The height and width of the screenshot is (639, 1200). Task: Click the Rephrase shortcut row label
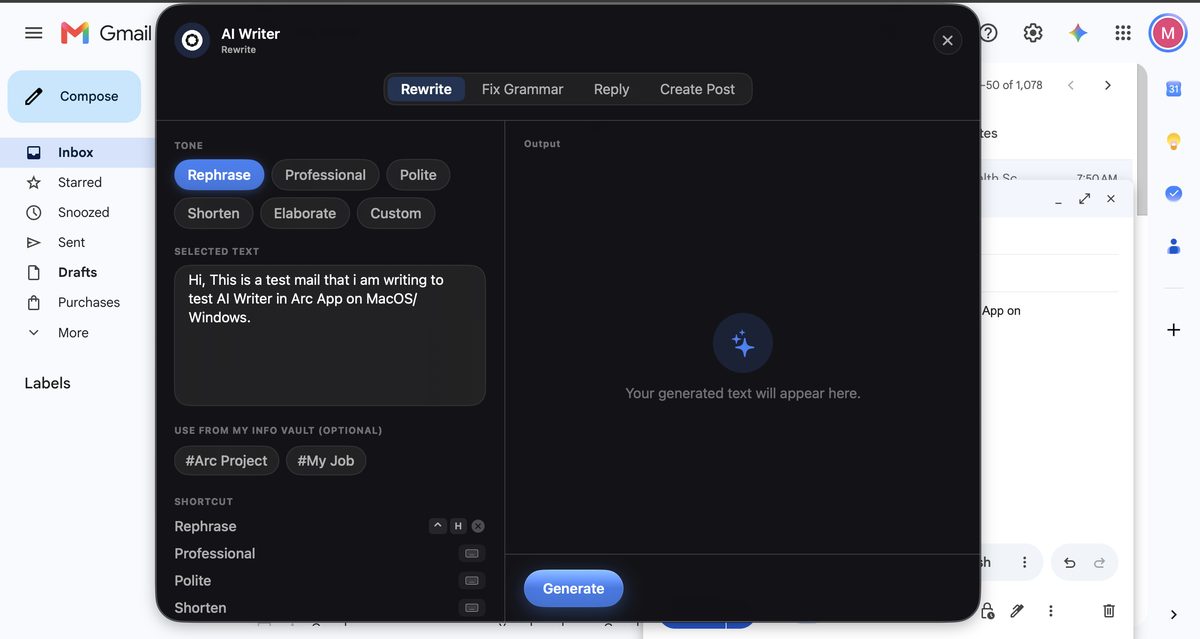tap(205, 526)
